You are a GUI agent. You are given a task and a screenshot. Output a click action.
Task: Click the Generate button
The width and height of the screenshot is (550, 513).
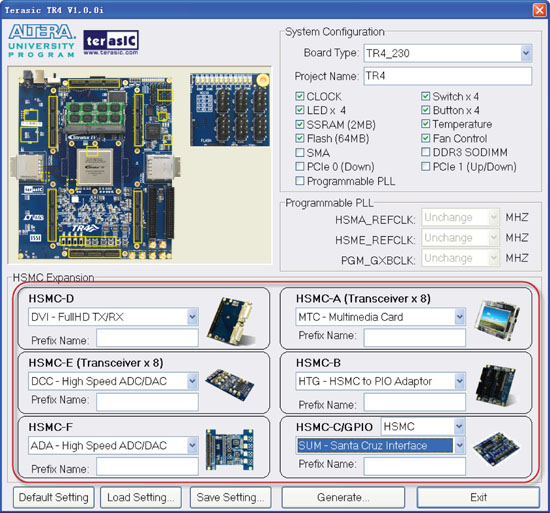[x=343, y=497]
